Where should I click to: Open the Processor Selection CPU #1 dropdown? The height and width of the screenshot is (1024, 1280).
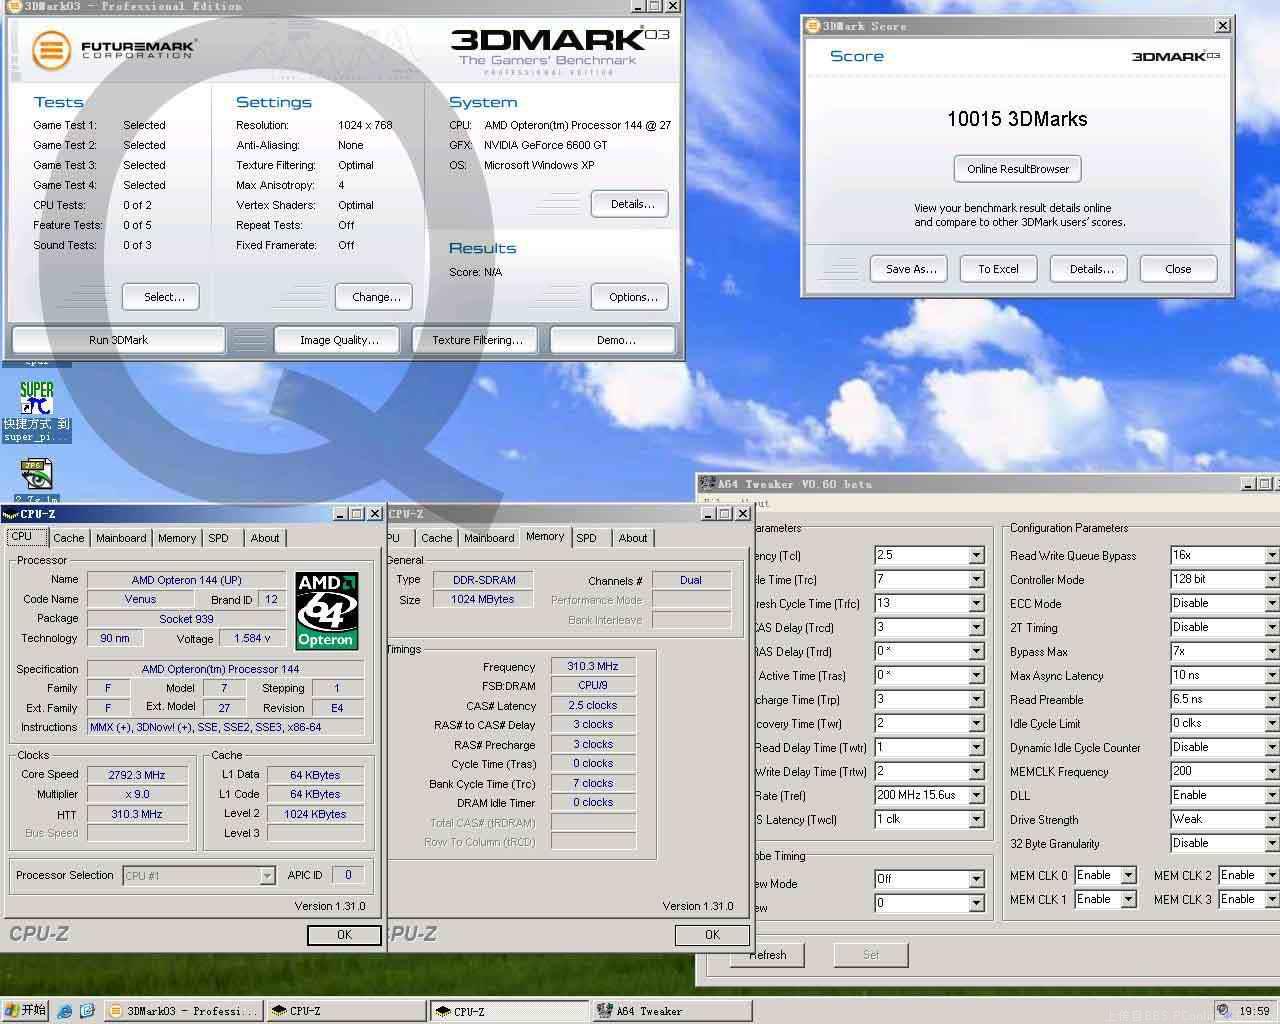pos(199,876)
